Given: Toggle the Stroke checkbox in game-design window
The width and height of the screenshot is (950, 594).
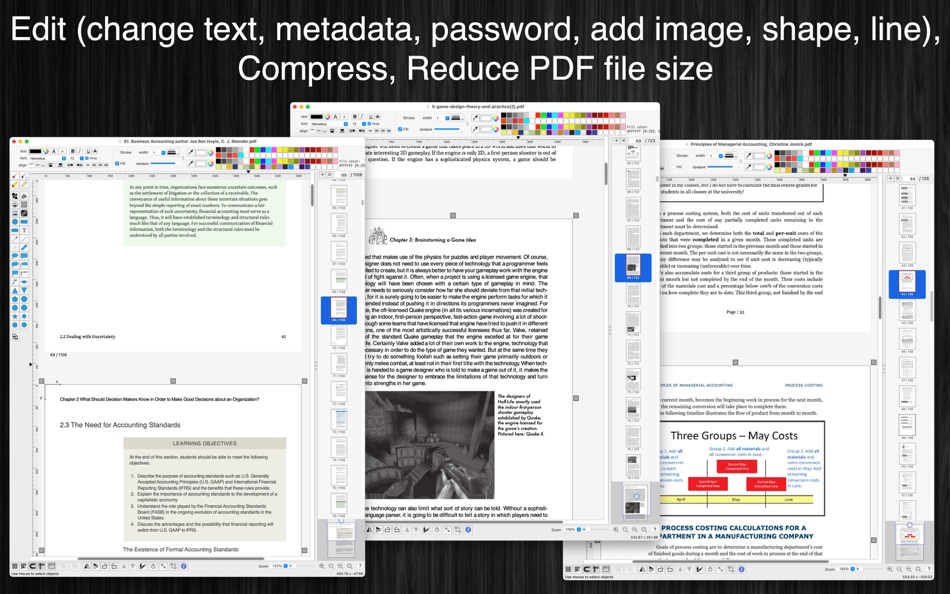Looking at the screenshot, I should [400, 118].
